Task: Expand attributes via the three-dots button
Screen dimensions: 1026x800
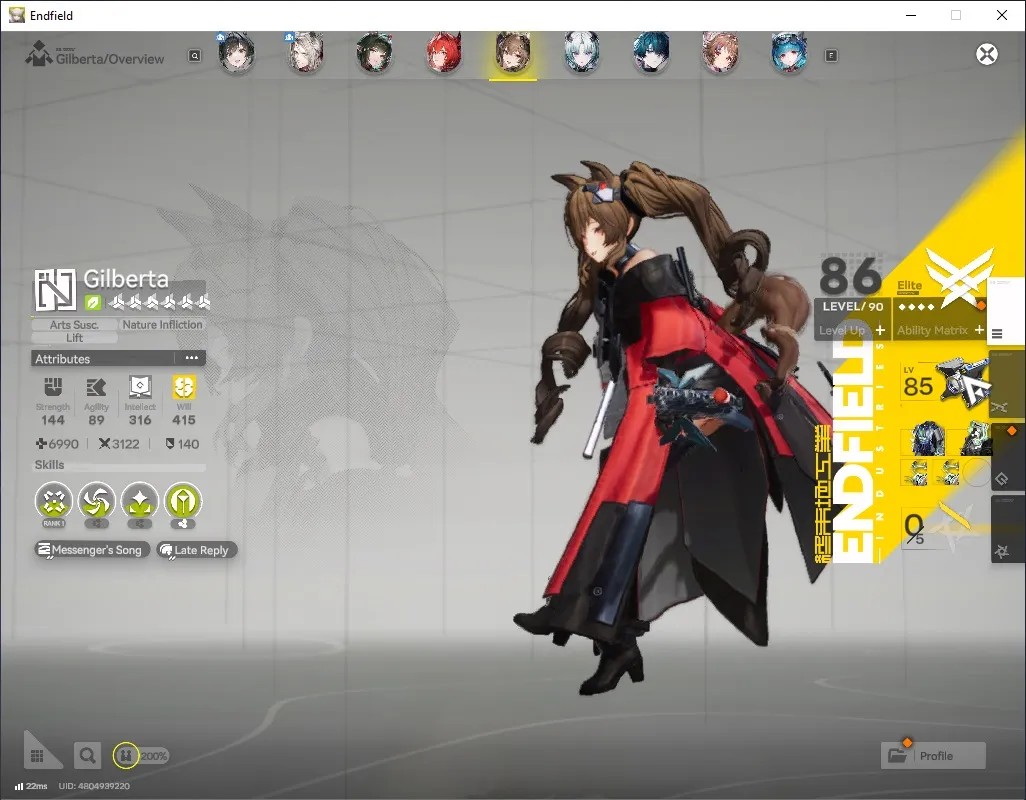Action: pyautogui.click(x=191, y=358)
